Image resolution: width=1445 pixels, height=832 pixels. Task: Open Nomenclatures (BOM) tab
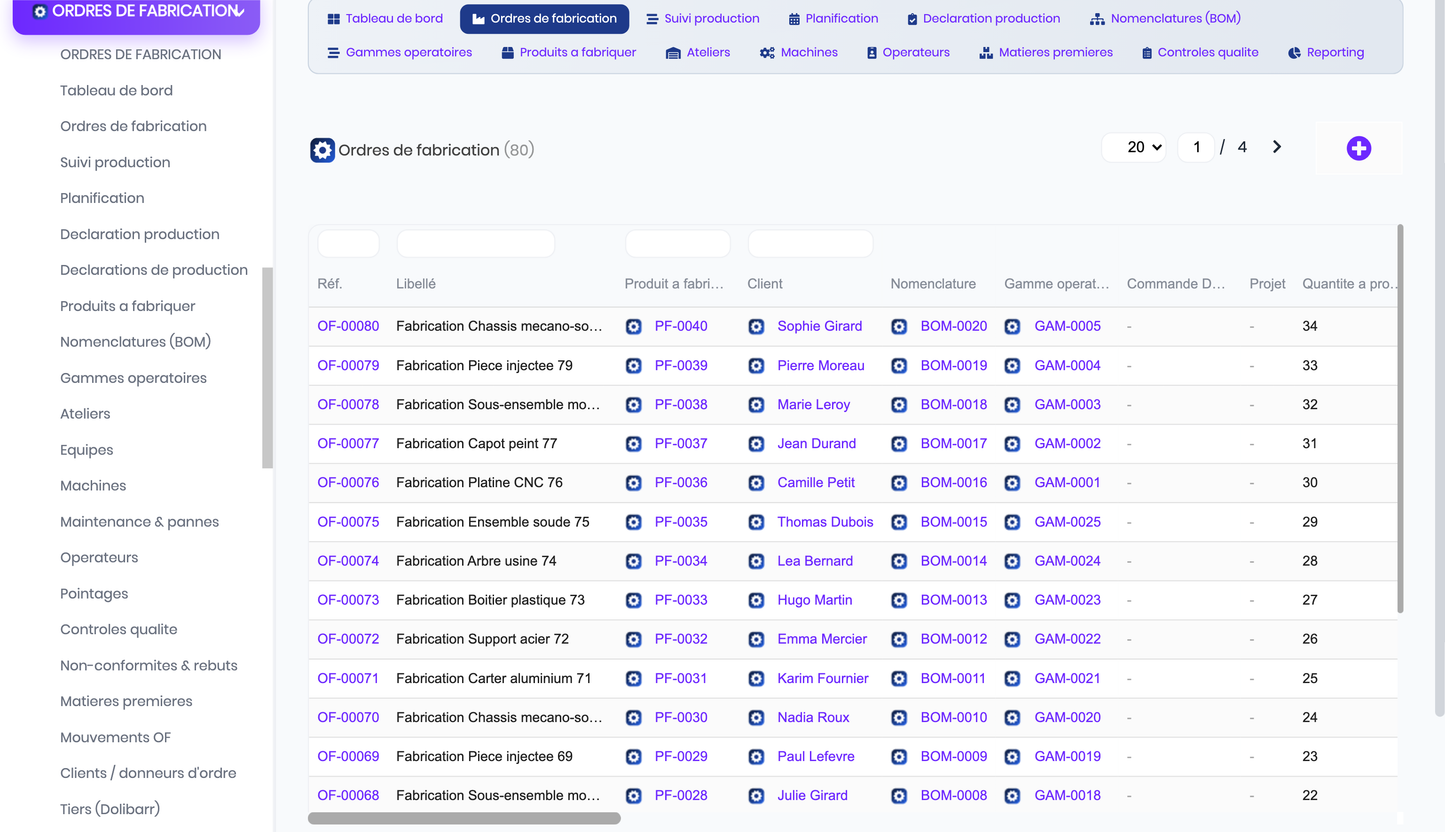tap(1165, 18)
